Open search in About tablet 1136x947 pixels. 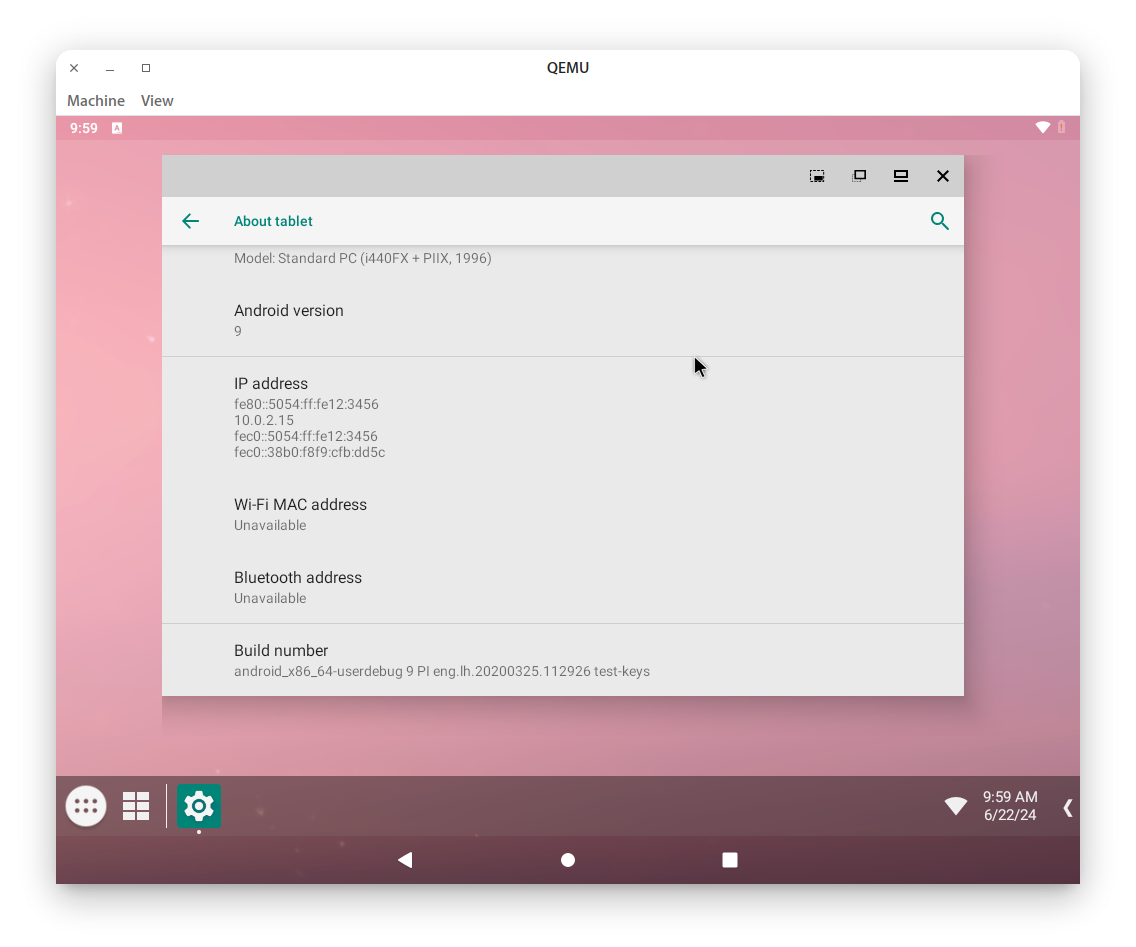pos(940,221)
